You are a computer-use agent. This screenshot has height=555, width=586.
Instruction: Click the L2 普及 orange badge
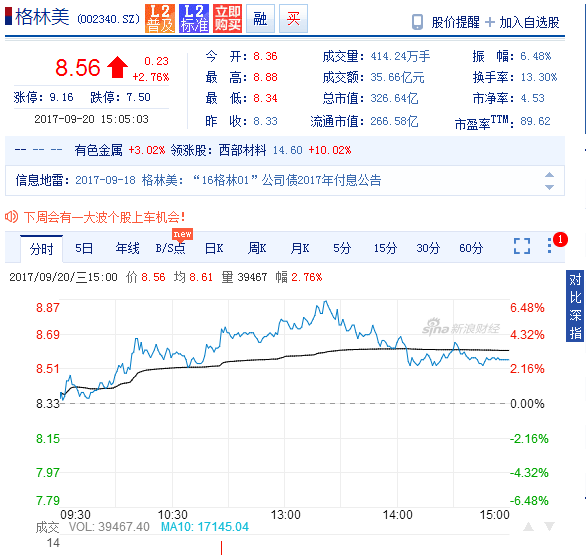(x=160, y=19)
